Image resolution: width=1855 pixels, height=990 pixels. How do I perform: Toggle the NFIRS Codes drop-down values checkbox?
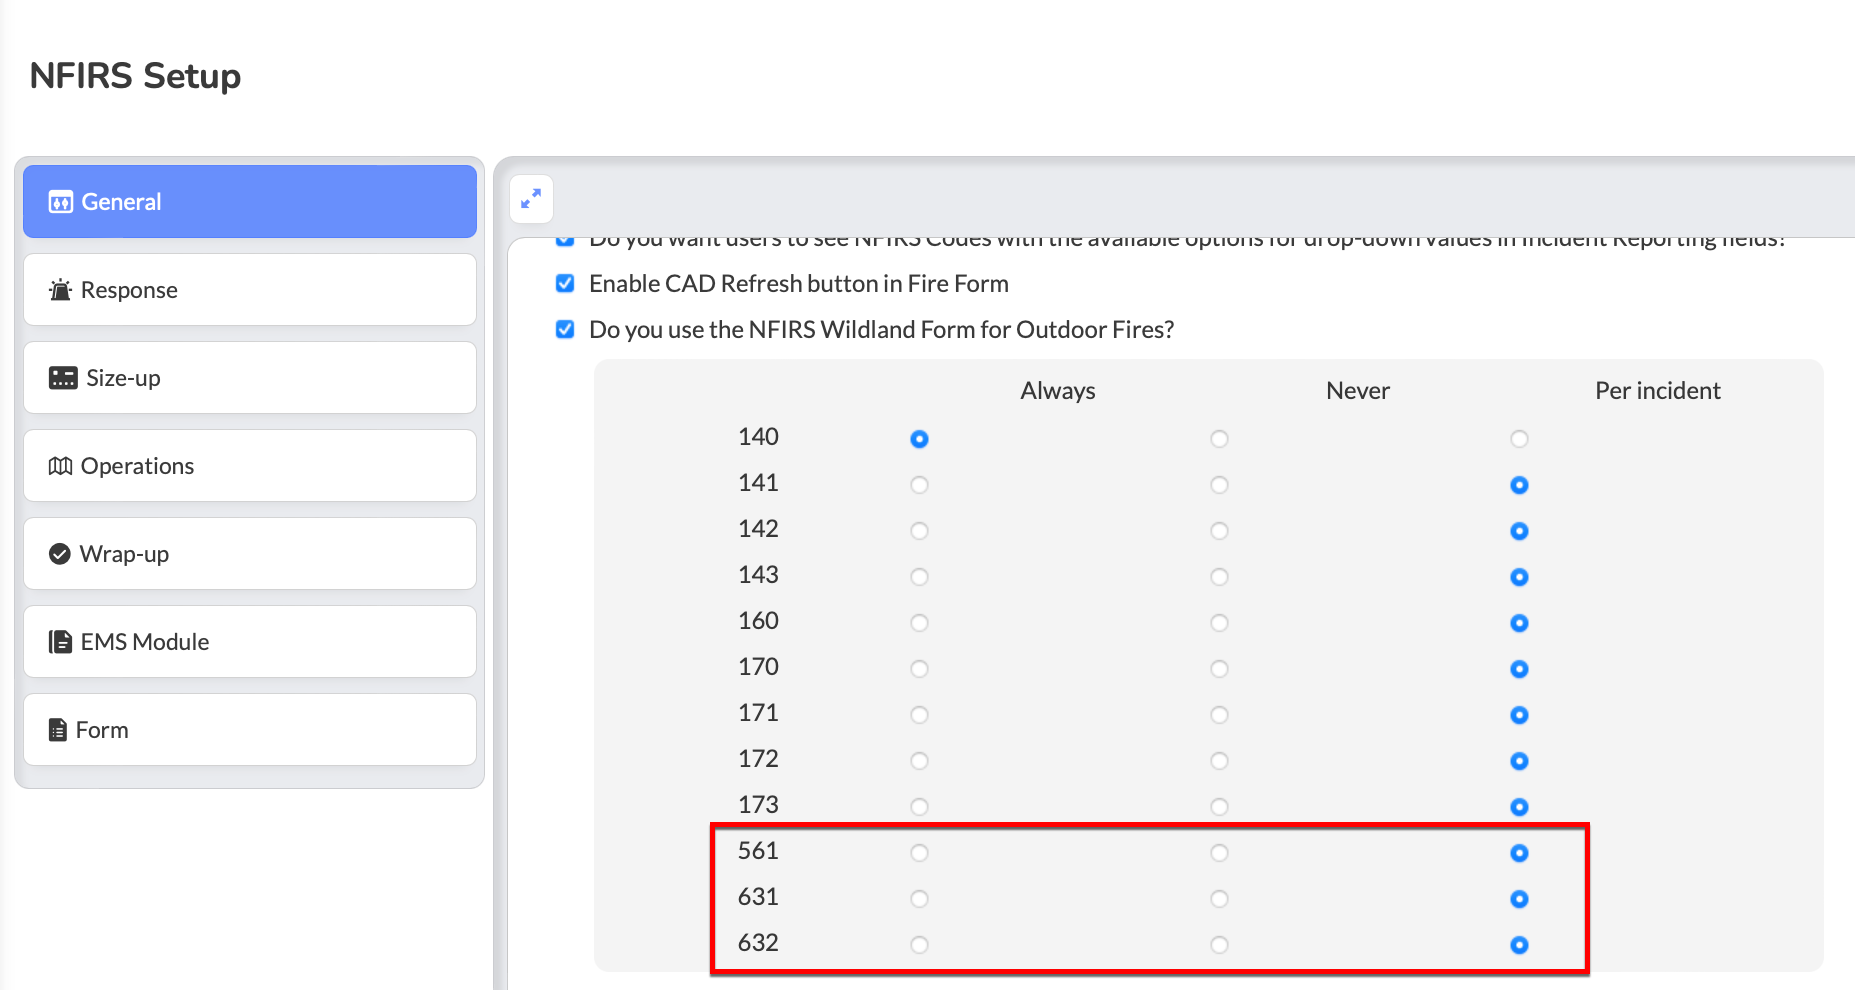[565, 240]
